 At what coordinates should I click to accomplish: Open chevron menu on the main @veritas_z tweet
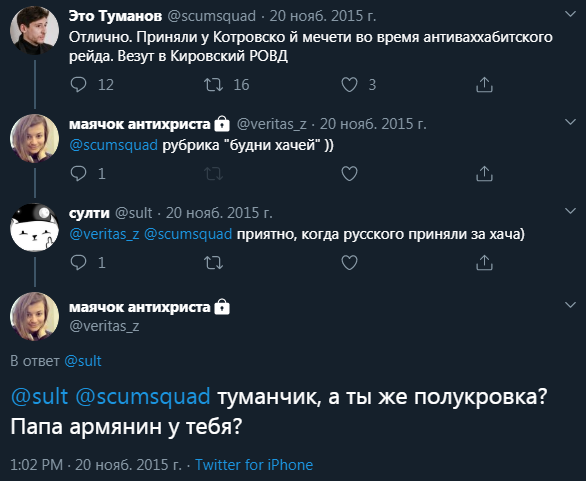pyautogui.click(x=570, y=305)
